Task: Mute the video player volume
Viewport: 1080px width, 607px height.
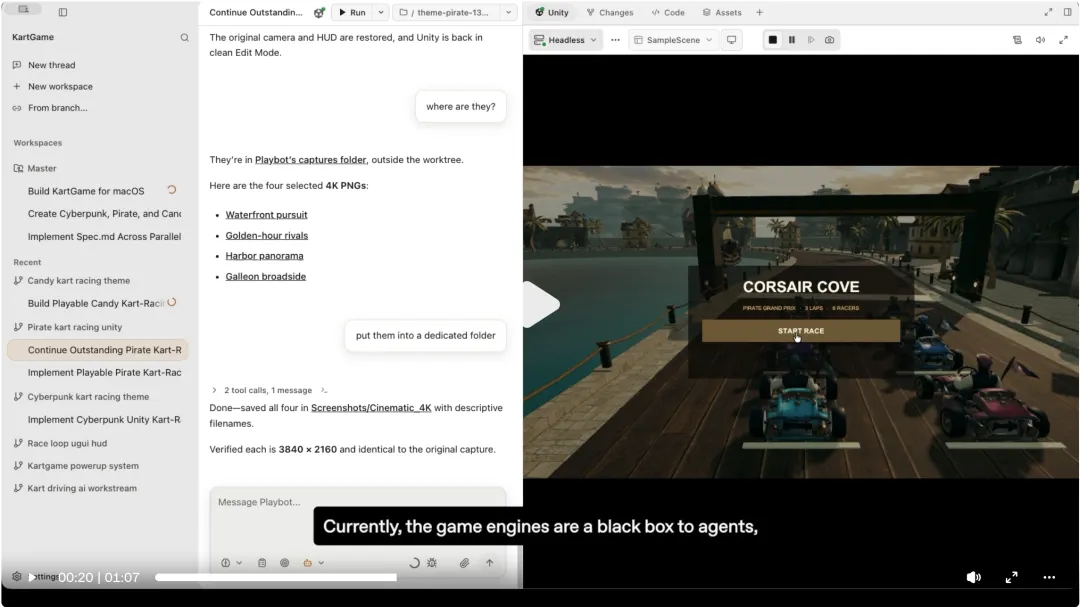Action: pos(973,577)
